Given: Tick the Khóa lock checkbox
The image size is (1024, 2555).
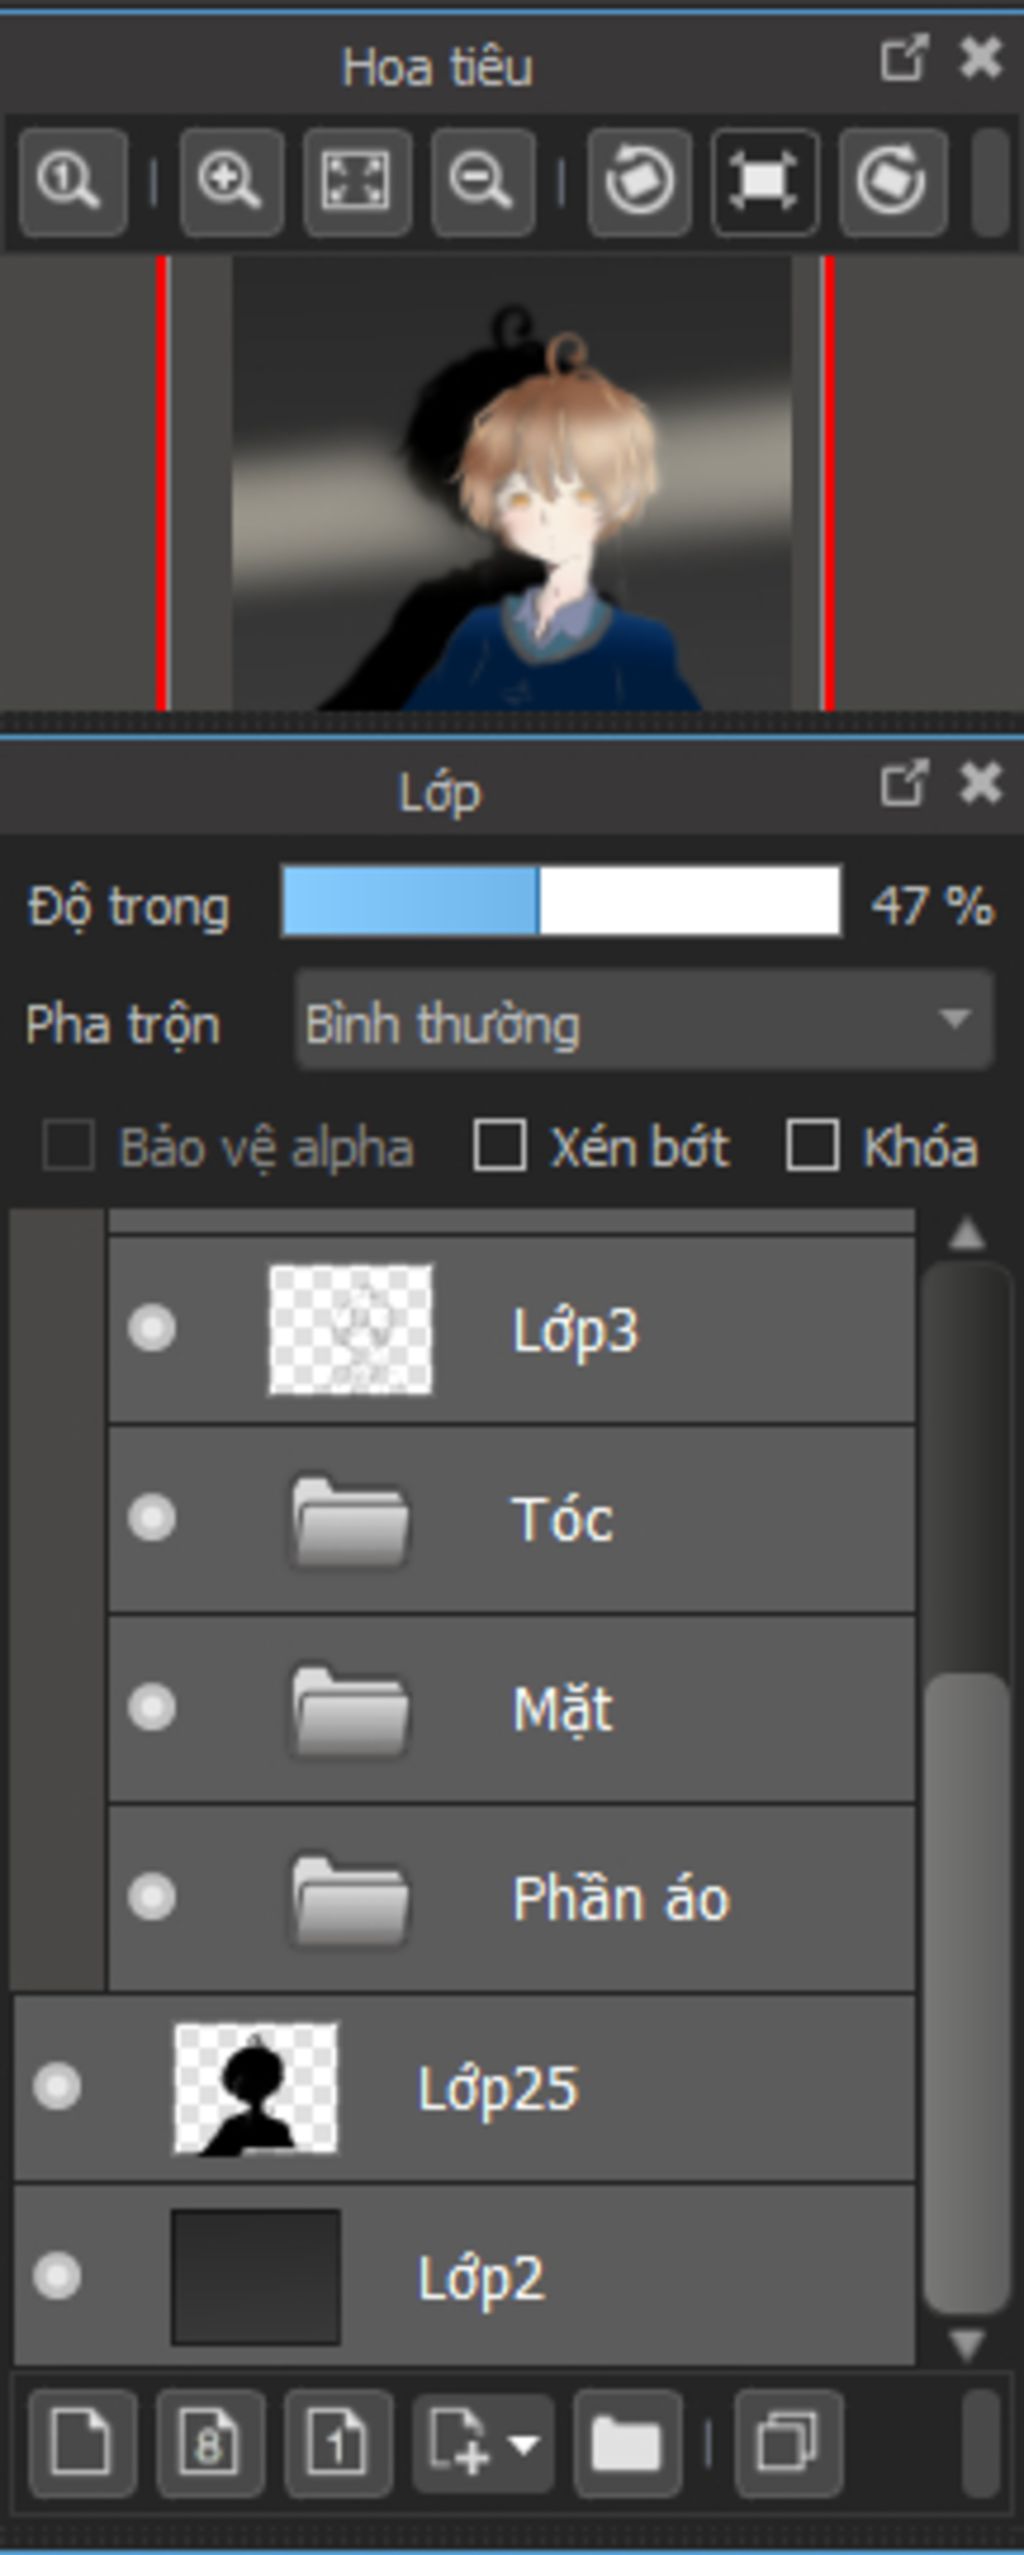Looking at the screenshot, I should pos(812,1145).
